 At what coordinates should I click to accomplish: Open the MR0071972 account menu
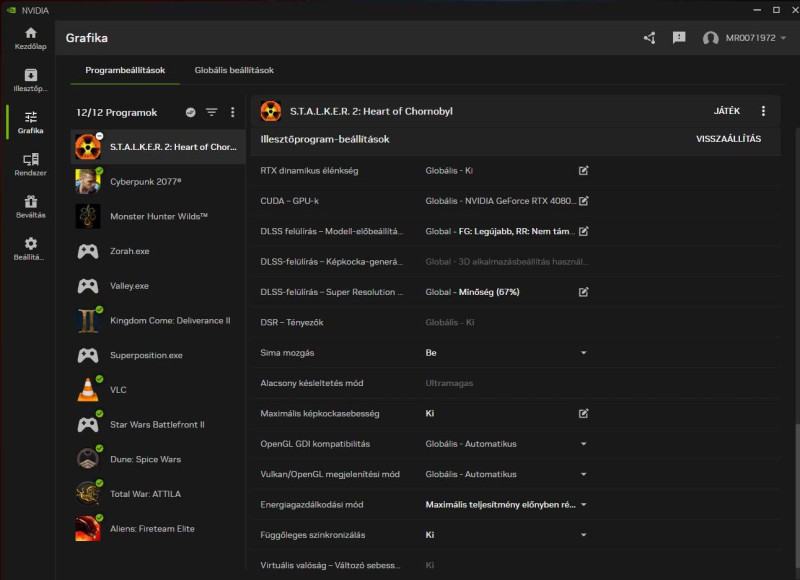[x=745, y=38]
